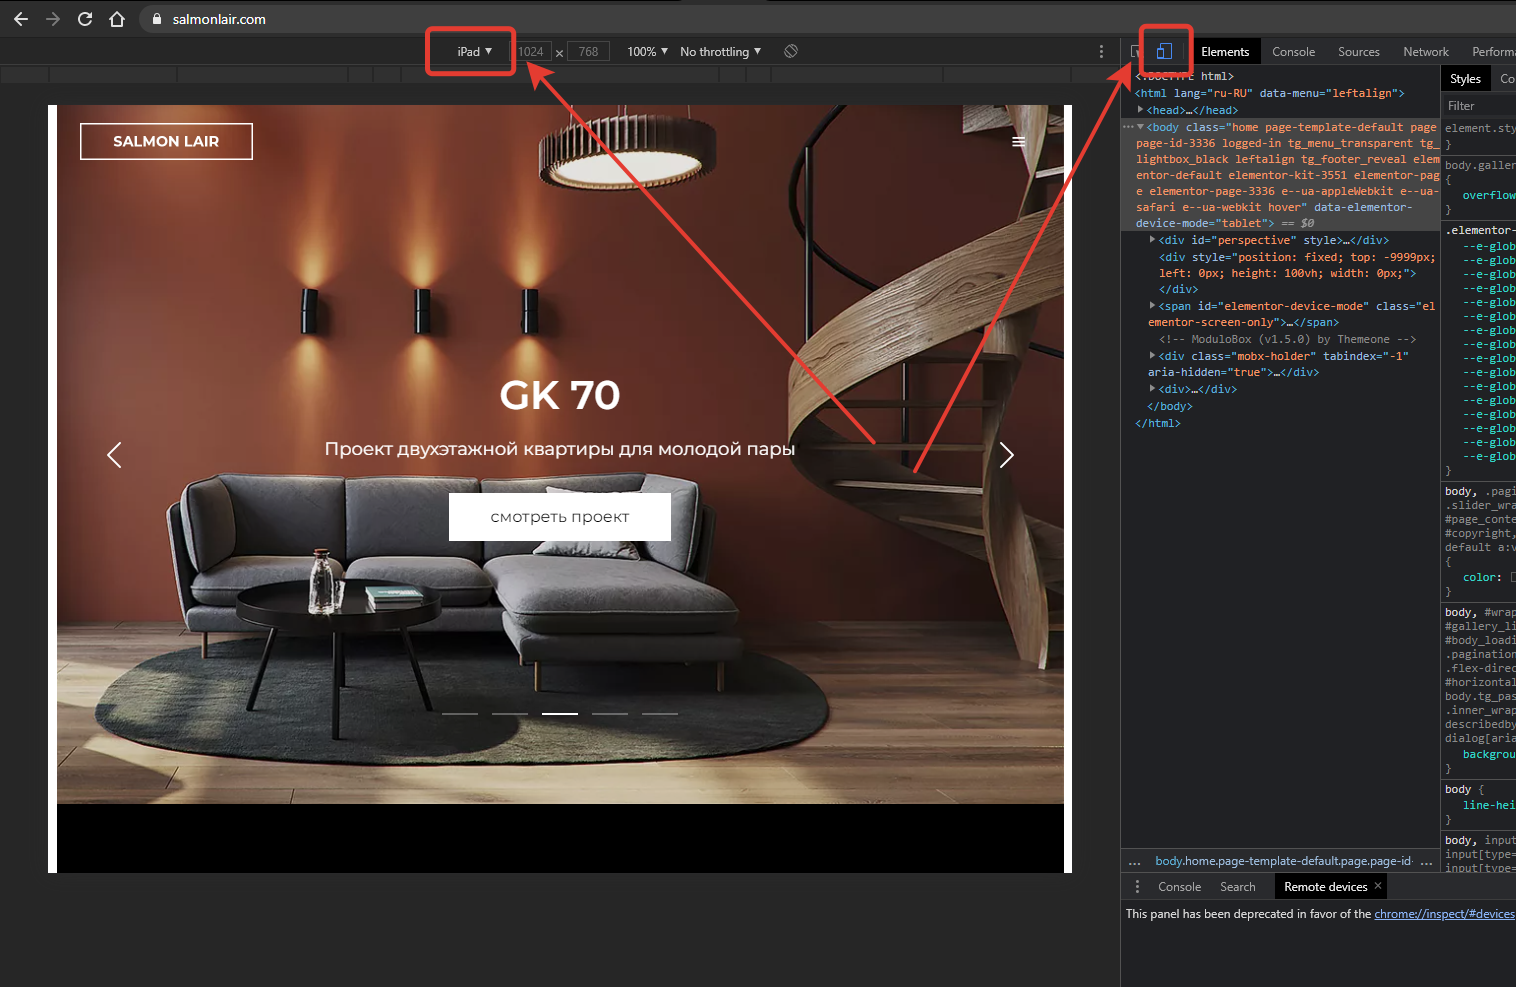Screen dimensions: 1516x987
Task: Open device toolbar more options menu
Action: pos(1101,51)
